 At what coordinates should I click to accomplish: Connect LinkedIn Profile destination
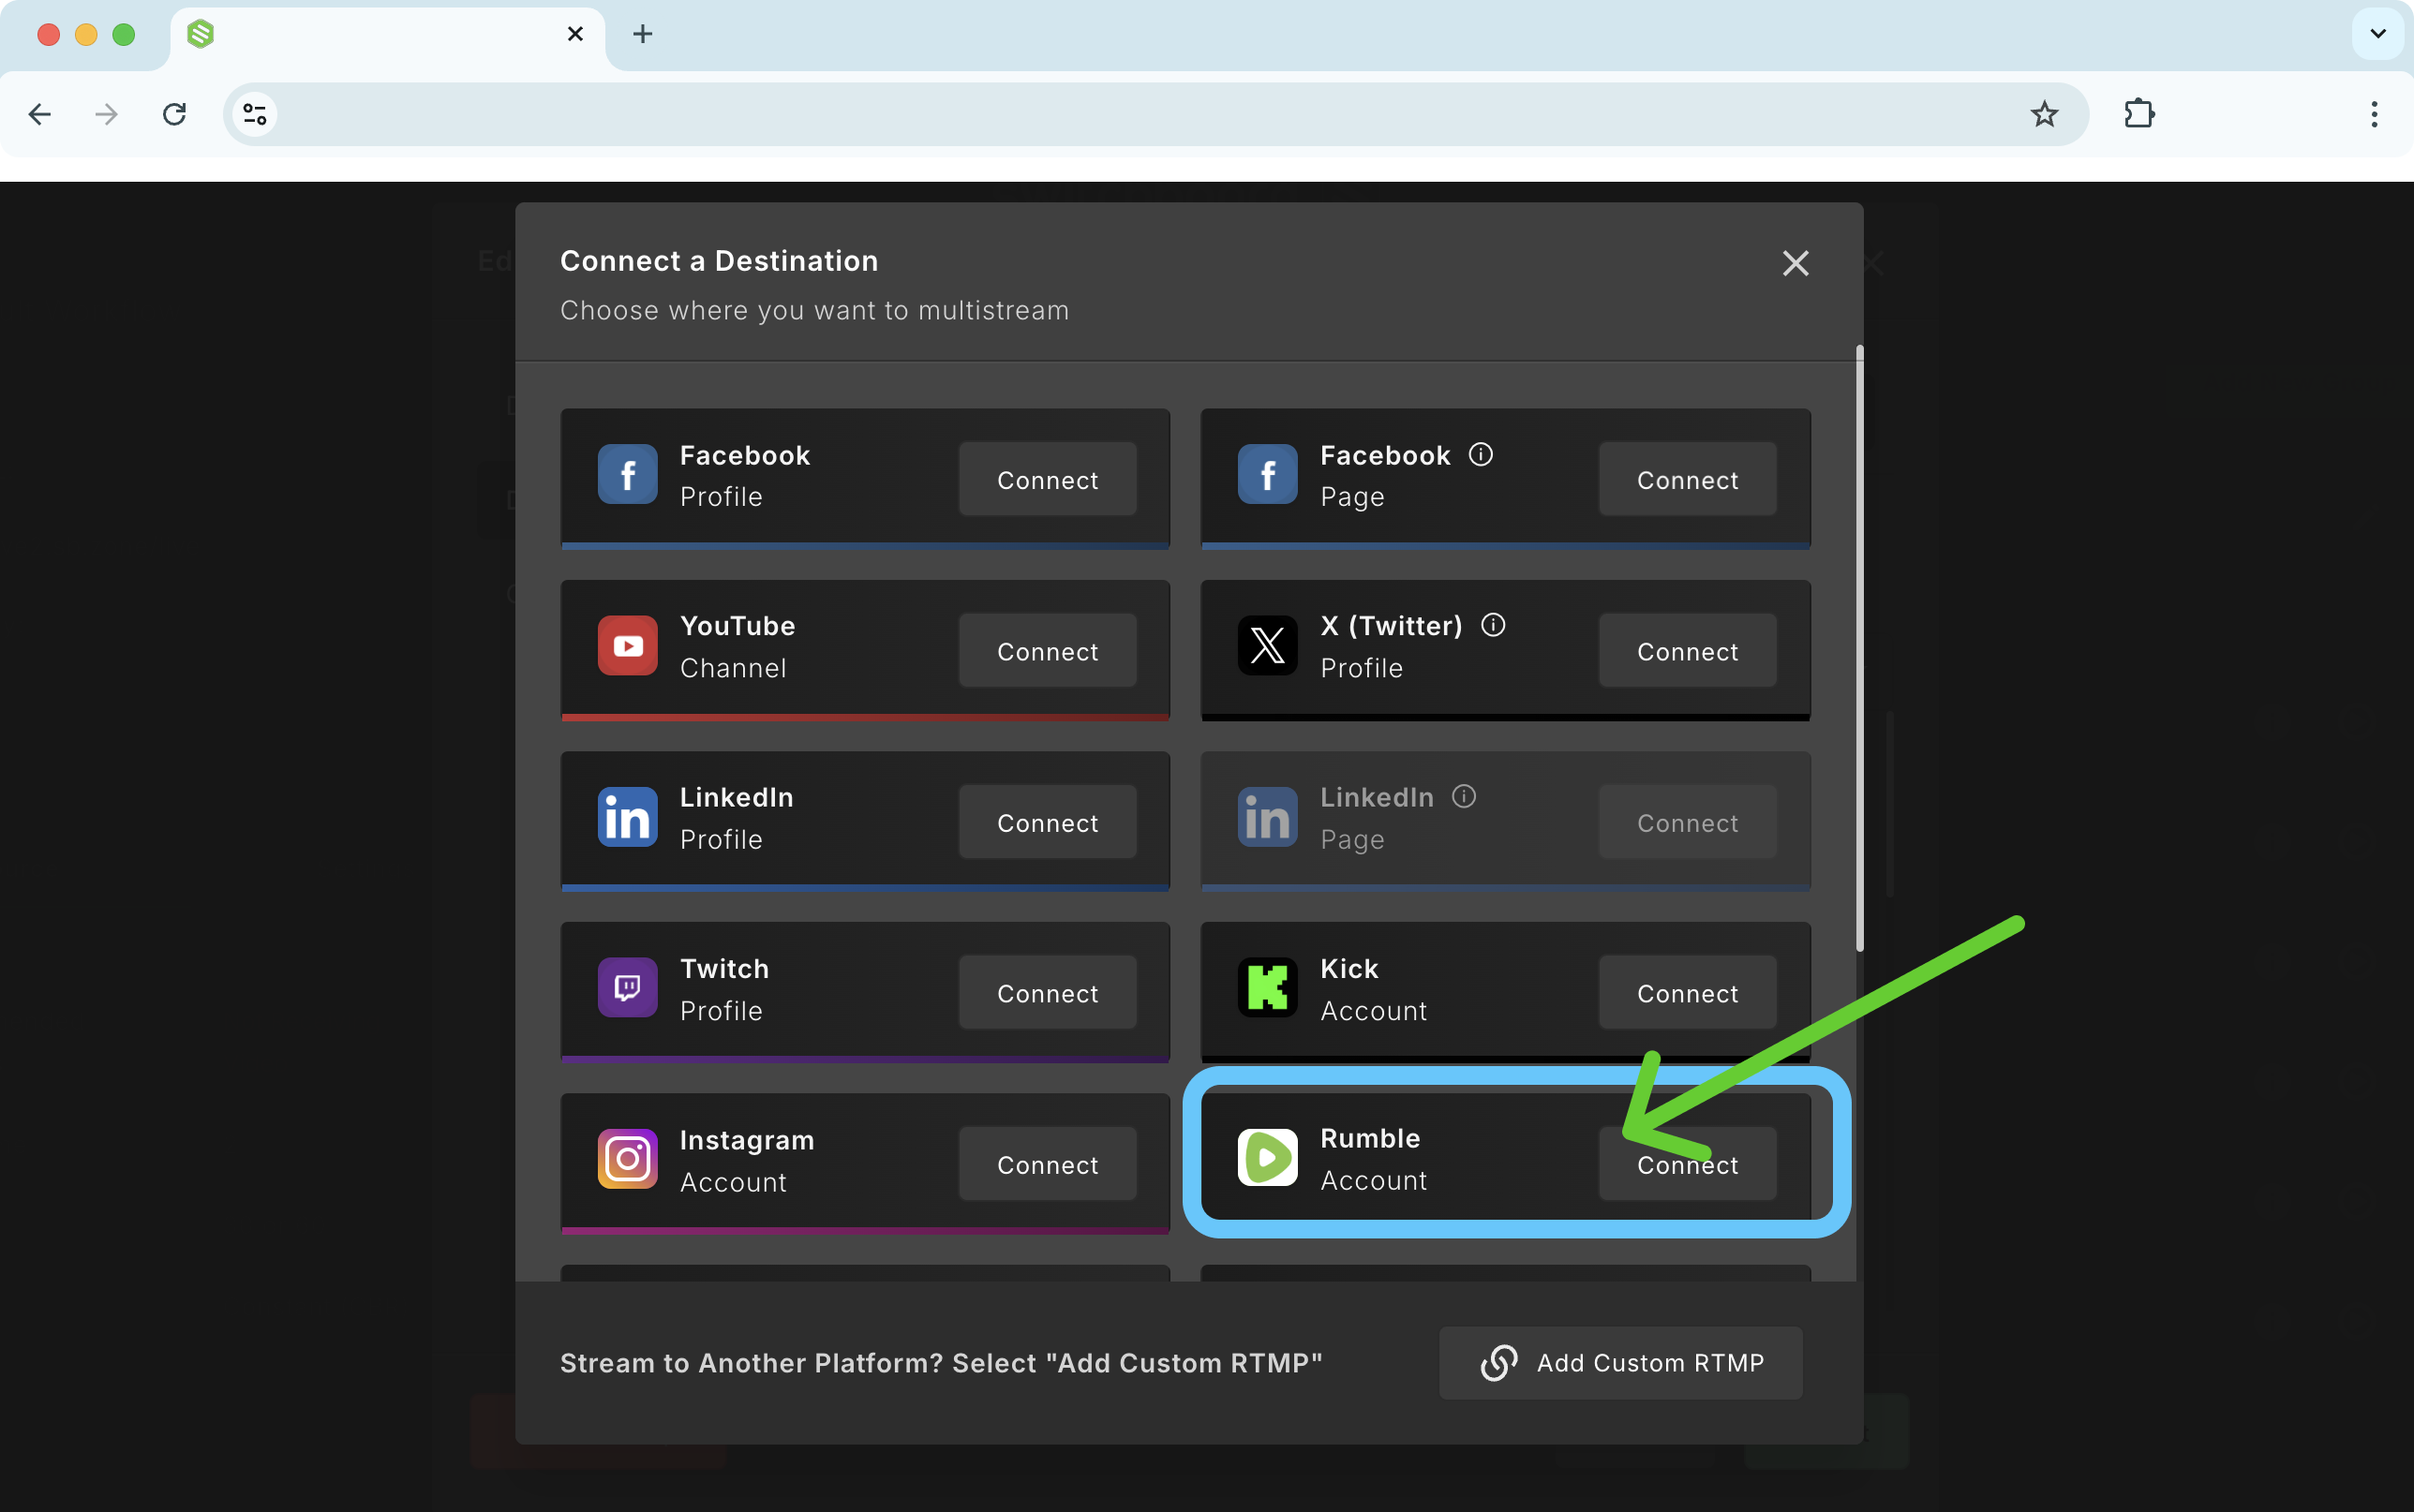(x=1047, y=822)
